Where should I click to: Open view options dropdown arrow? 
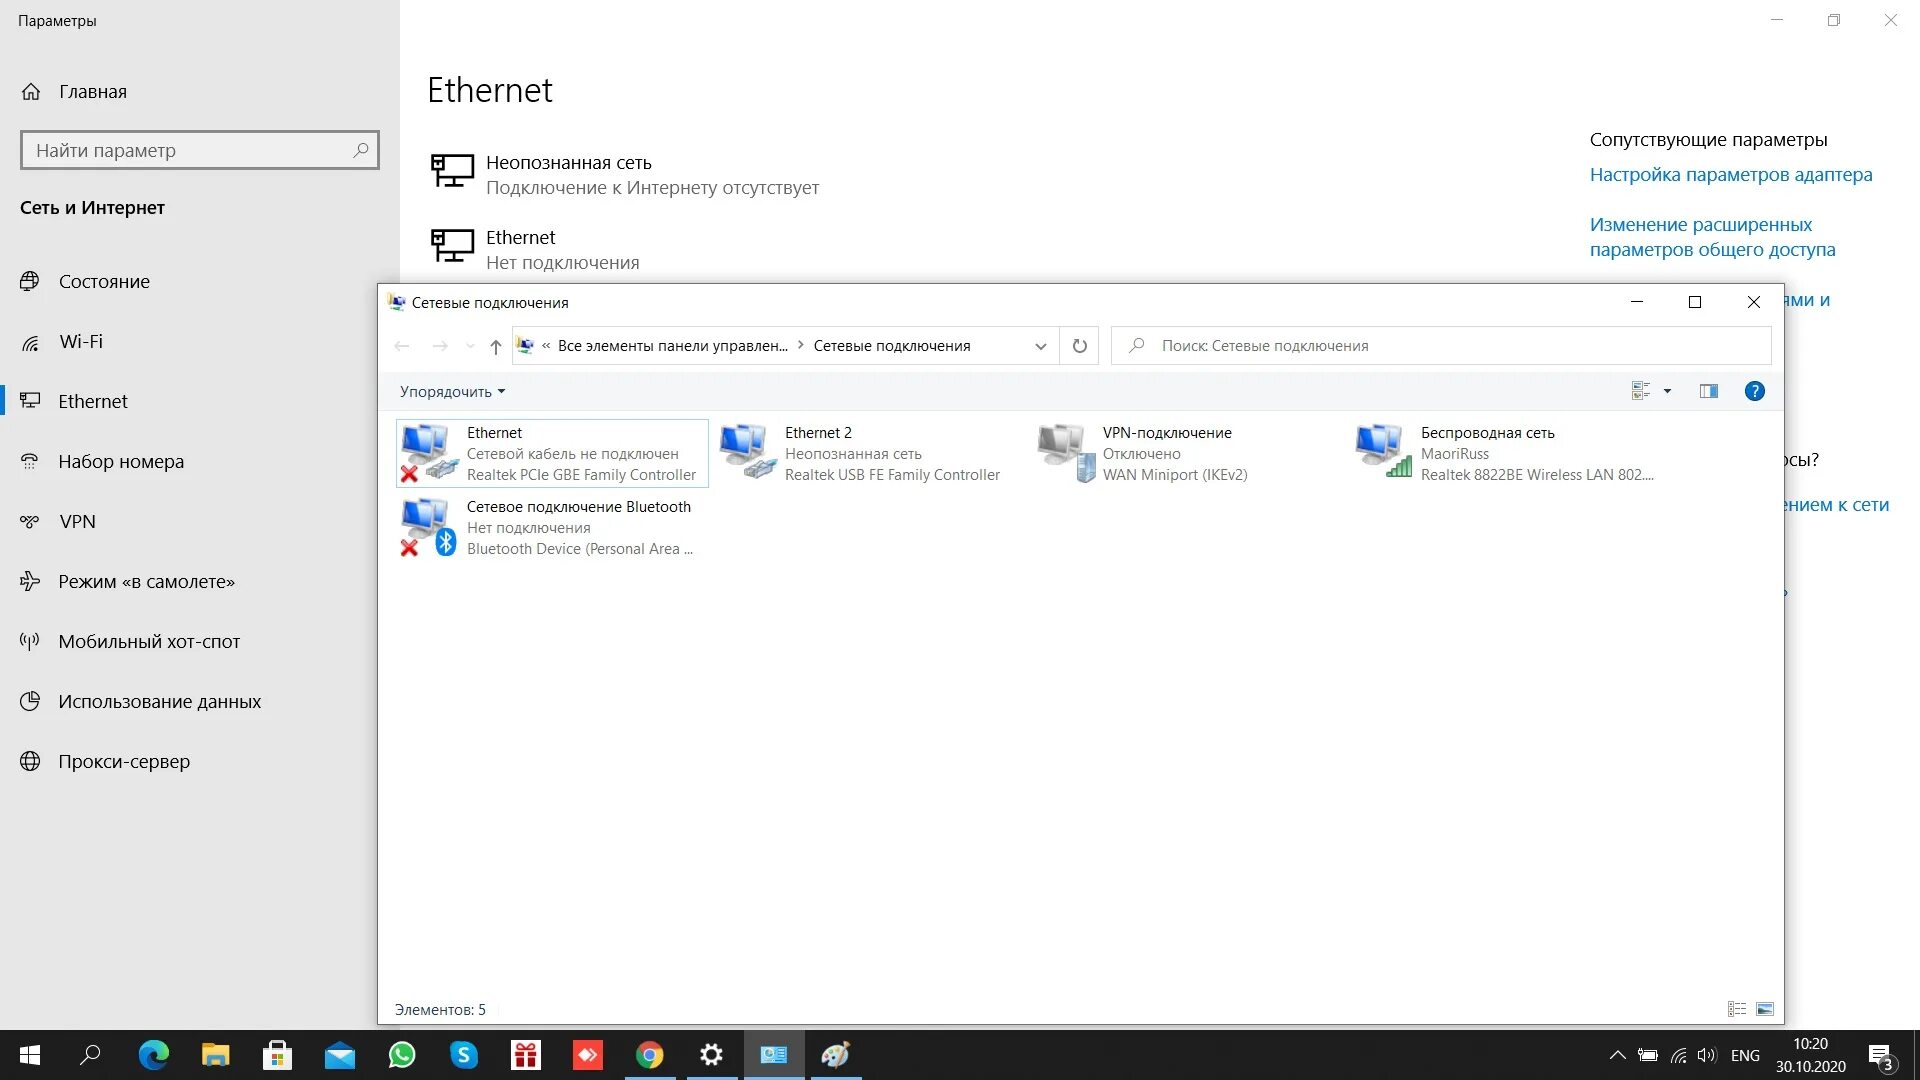tap(1667, 391)
